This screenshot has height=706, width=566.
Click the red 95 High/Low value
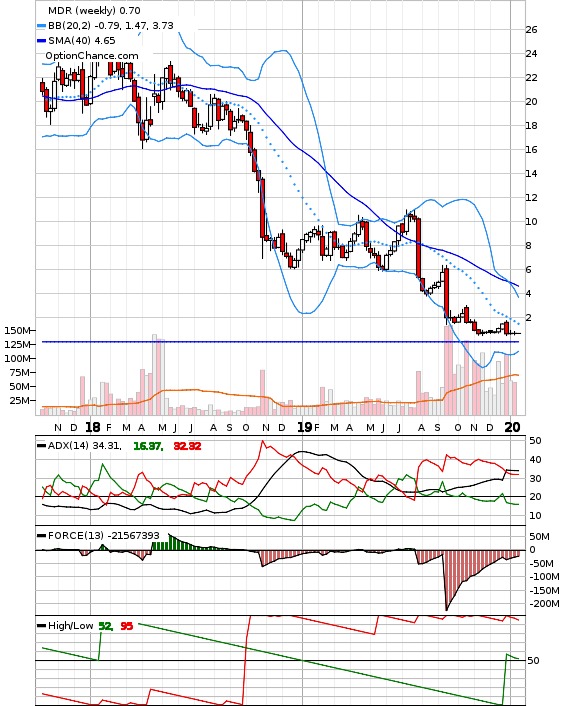point(127,626)
